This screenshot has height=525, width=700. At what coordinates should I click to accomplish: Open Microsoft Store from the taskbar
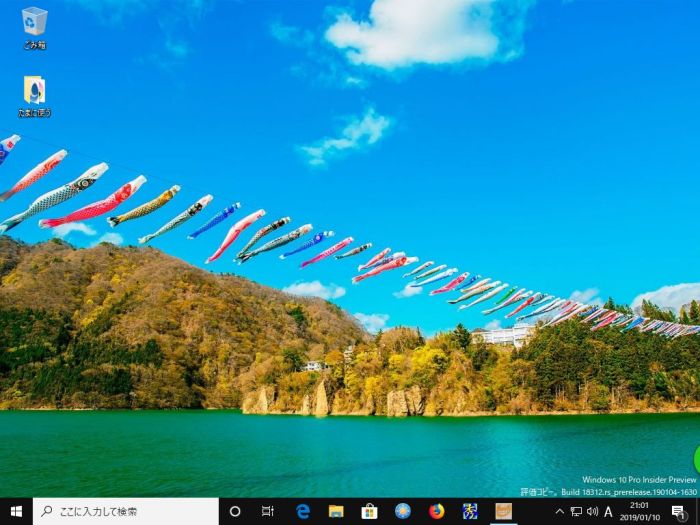point(369,511)
